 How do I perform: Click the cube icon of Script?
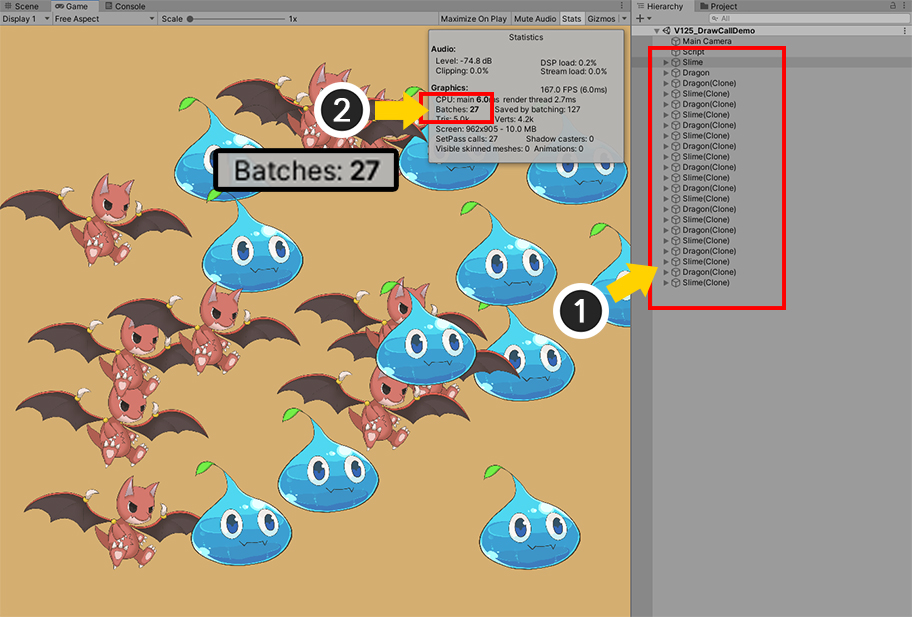pyautogui.click(x=676, y=52)
